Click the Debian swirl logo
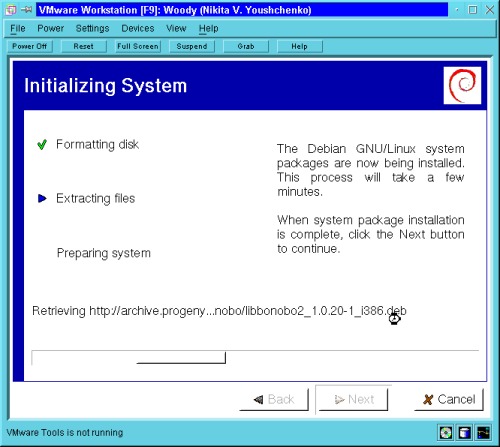500x447 pixels. click(x=462, y=85)
